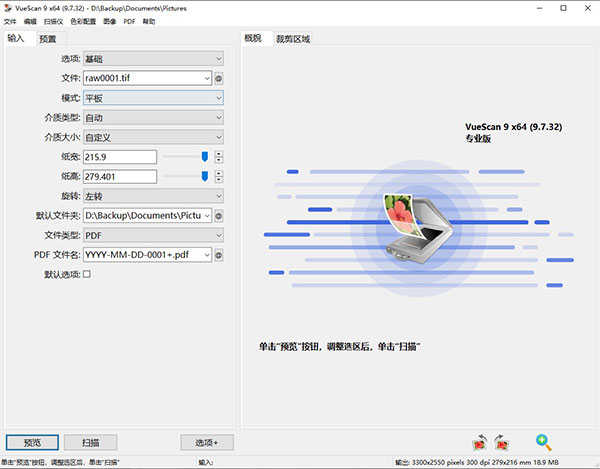Open the 介质大小 dropdown showing 自定义
The height and width of the screenshot is (469, 600).
point(153,137)
